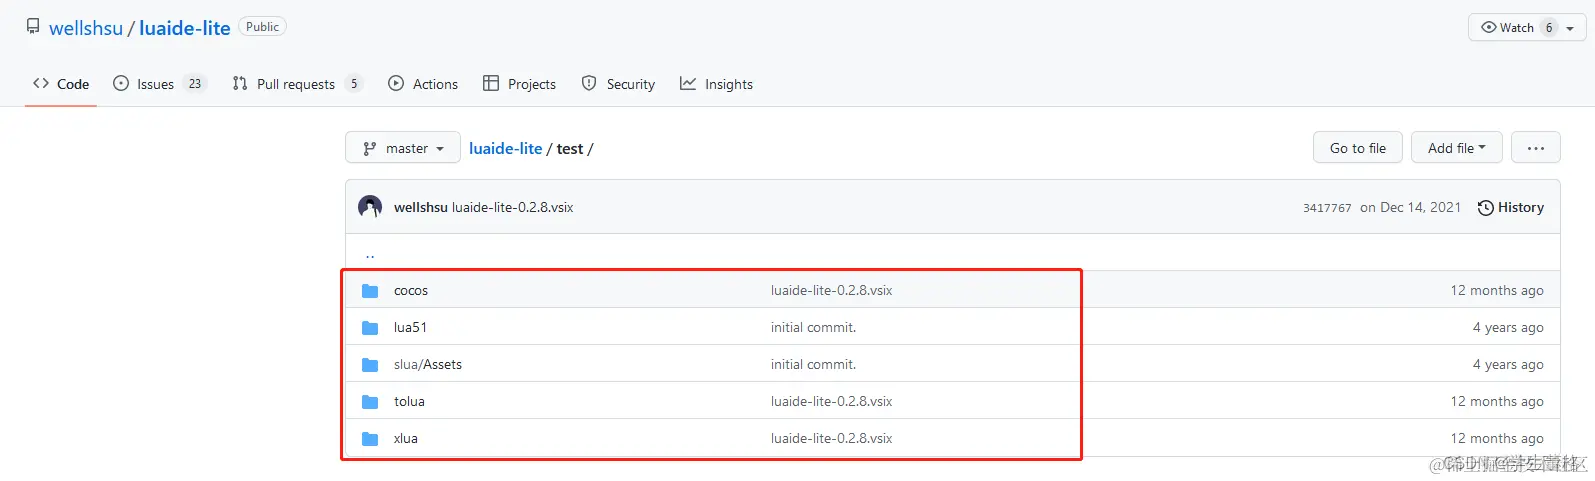Viewport: 1595px width, 481px height.
Task: Open the Issues tab
Action: click(x=160, y=84)
